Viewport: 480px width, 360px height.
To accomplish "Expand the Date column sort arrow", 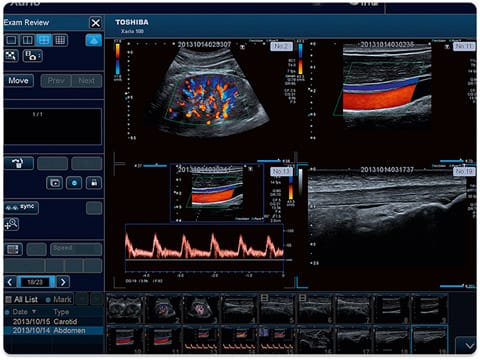I will click(x=34, y=312).
